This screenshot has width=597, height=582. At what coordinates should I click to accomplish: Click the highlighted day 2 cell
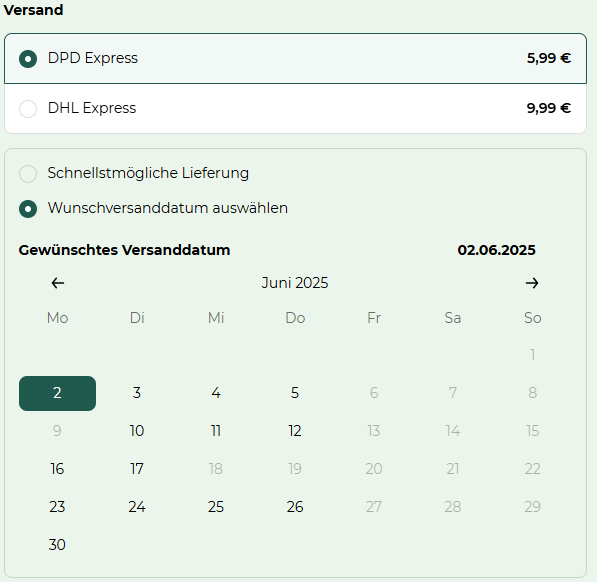tap(57, 393)
